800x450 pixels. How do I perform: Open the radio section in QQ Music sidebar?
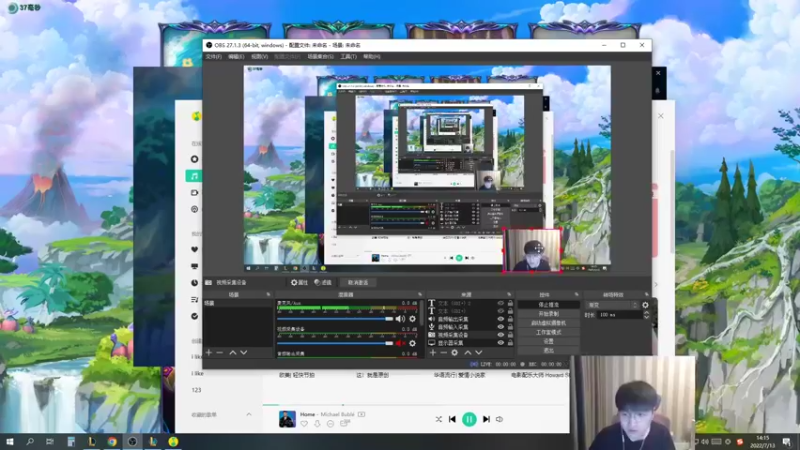(194, 209)
